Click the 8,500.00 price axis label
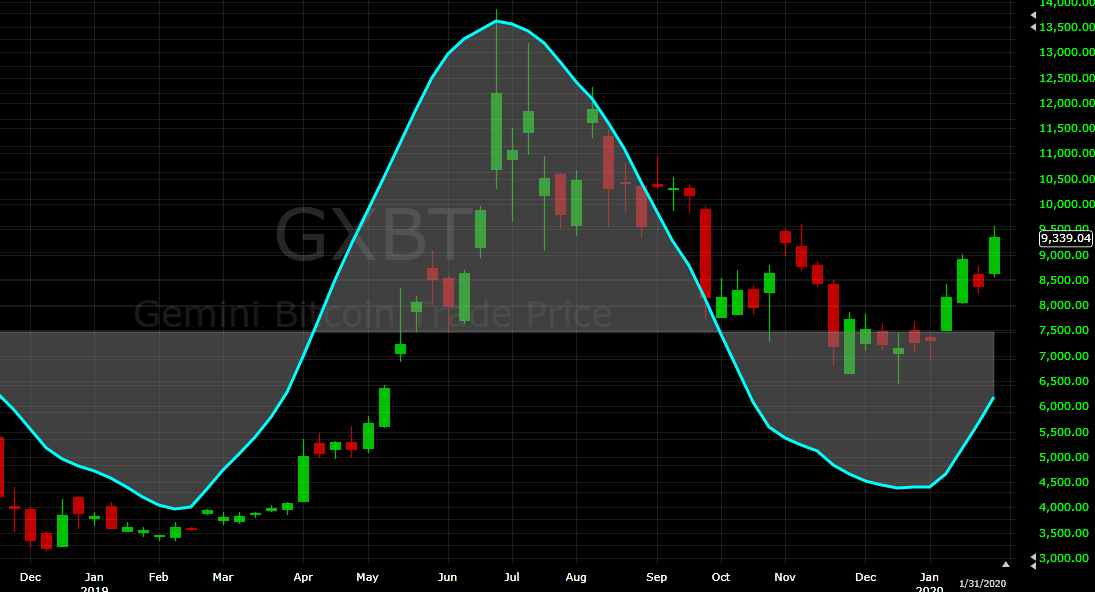This screenshot has height=592, width=1095. (1064, 281)
